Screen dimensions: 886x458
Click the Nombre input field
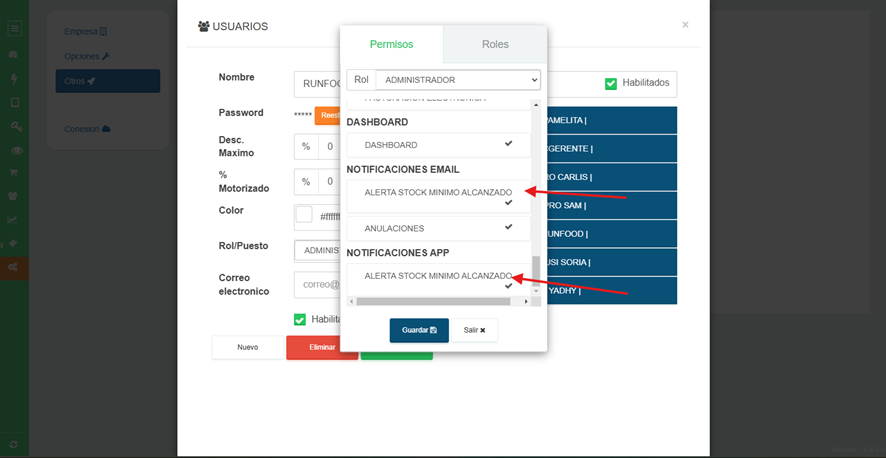pyautogui.click(x=317, y=84)
